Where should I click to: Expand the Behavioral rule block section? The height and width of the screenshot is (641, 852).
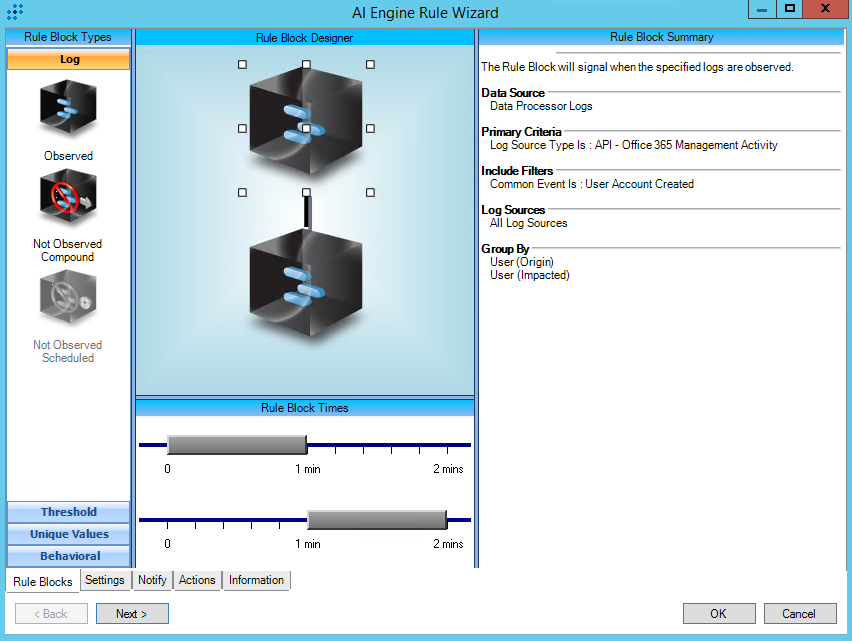click(x=69, y=556)
